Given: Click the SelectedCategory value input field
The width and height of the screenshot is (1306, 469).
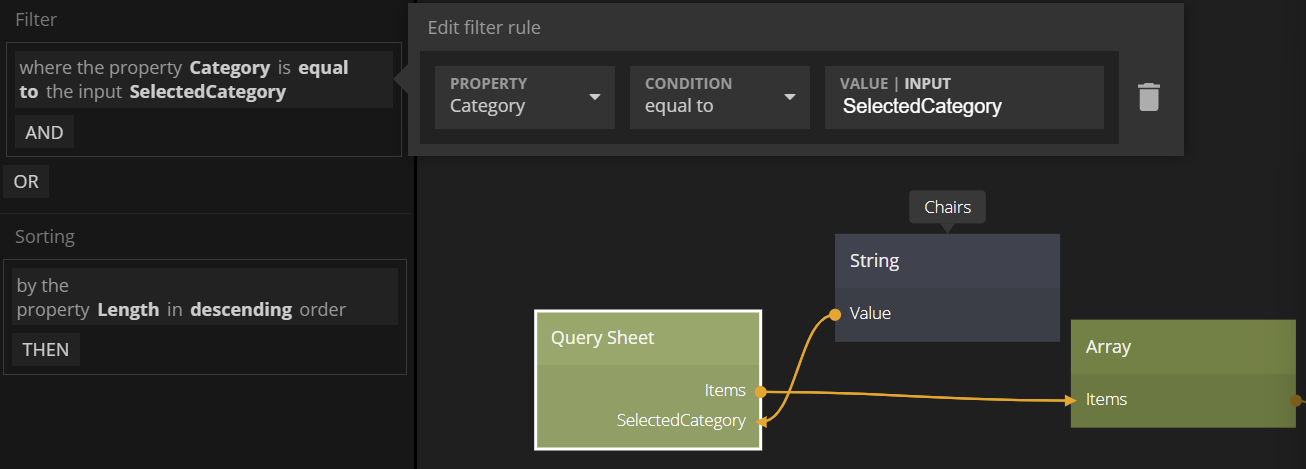Looking at the screenshot, I should click(x=963, y=106).
